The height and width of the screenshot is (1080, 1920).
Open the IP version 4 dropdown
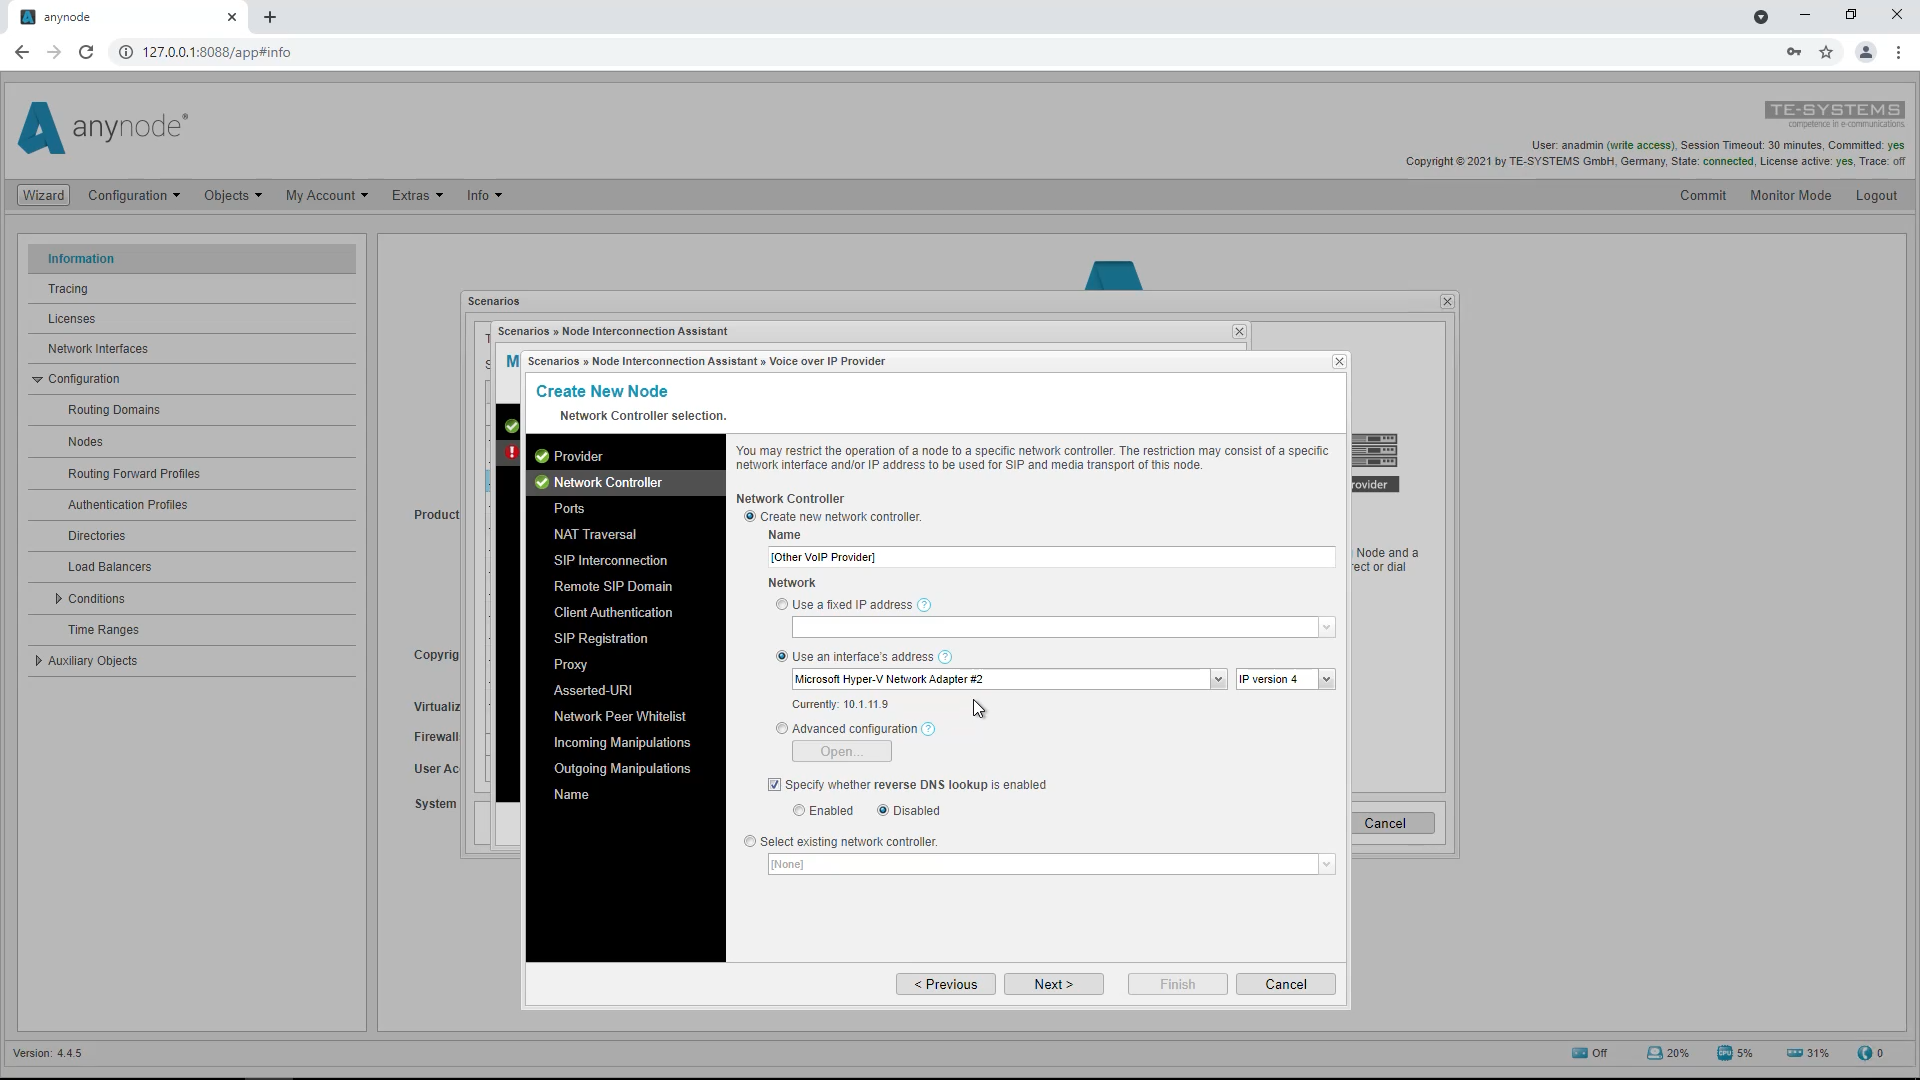click(x=1326, y=679)
